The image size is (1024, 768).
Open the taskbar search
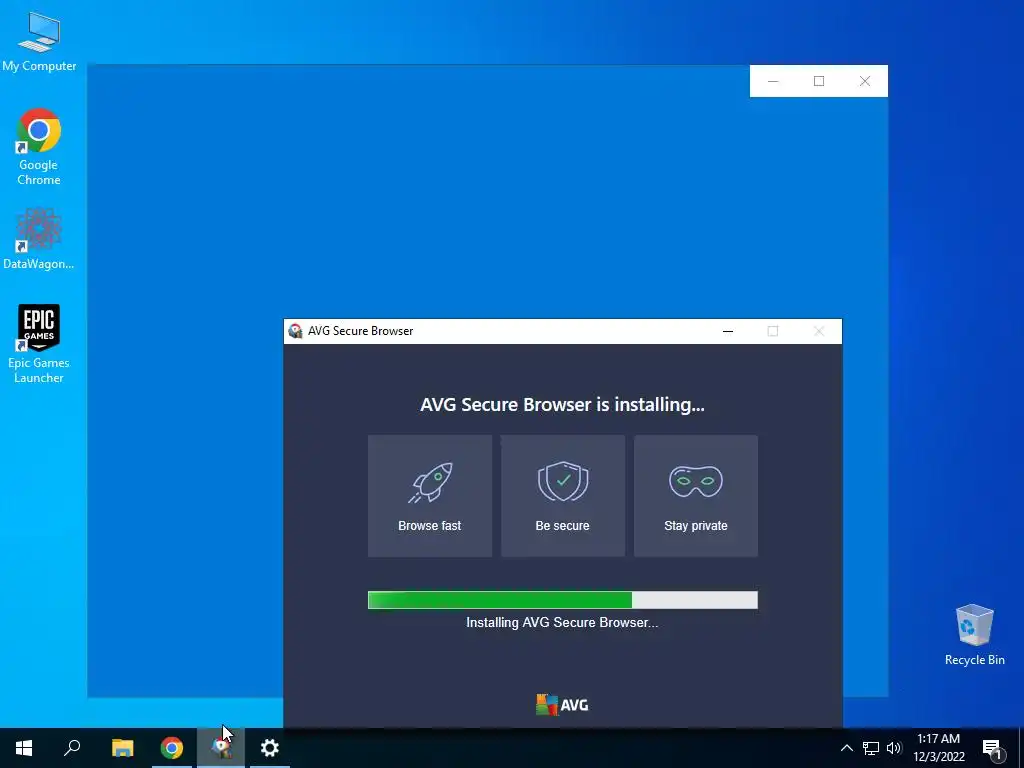tap(72, 748)
